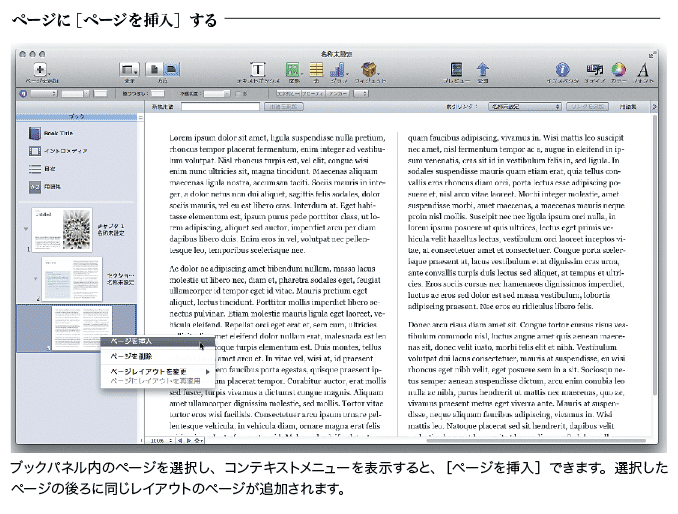Viewport: 678px width, 514px height.
Task: Choose Insert Page from context menu
Action: [x=157, y=342]
